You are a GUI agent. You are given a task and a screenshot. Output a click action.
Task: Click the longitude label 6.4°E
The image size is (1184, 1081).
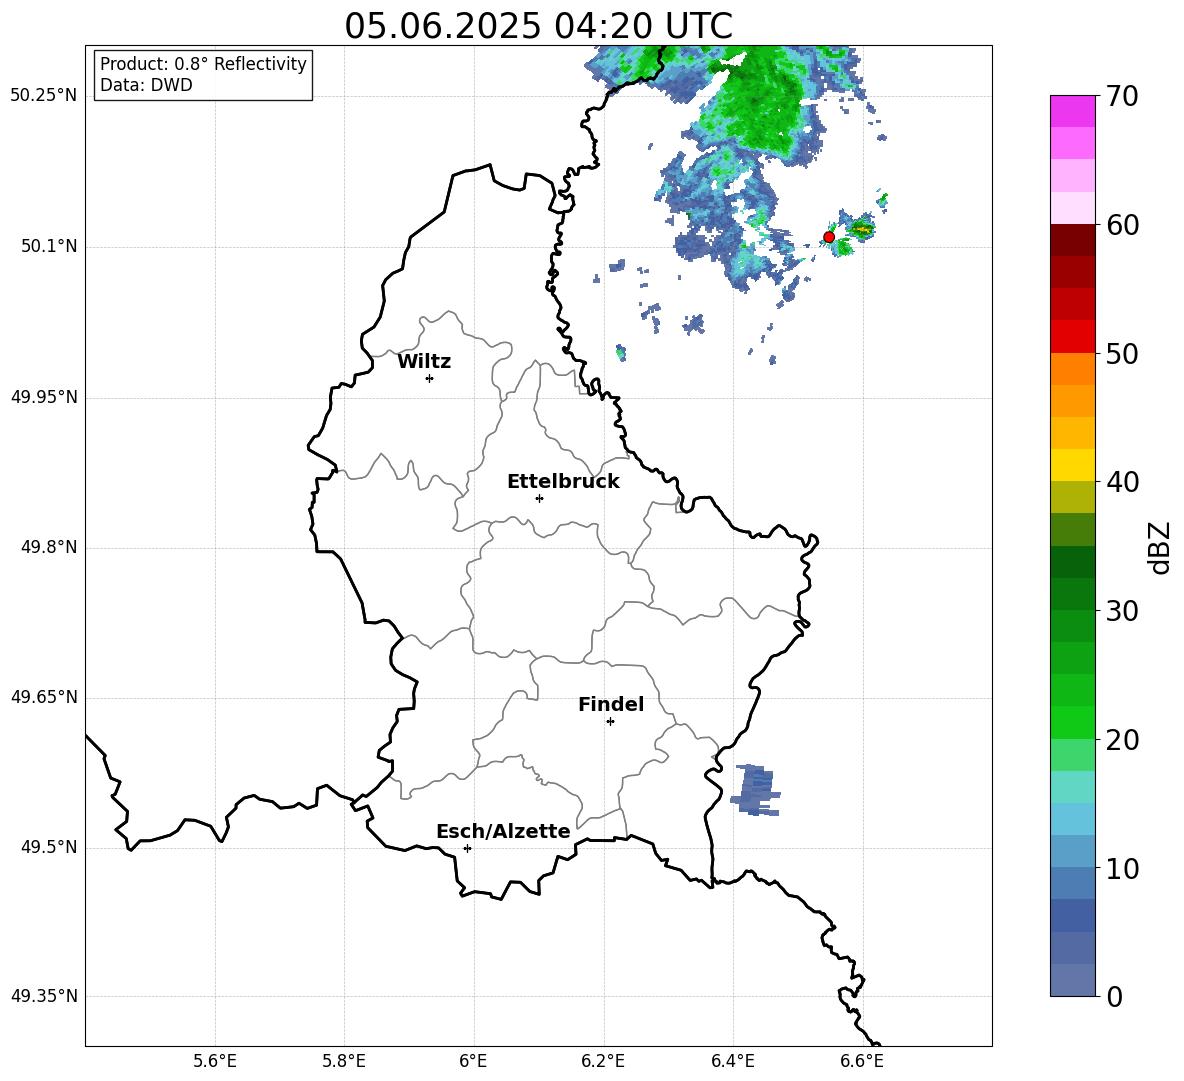[732, 1061]
